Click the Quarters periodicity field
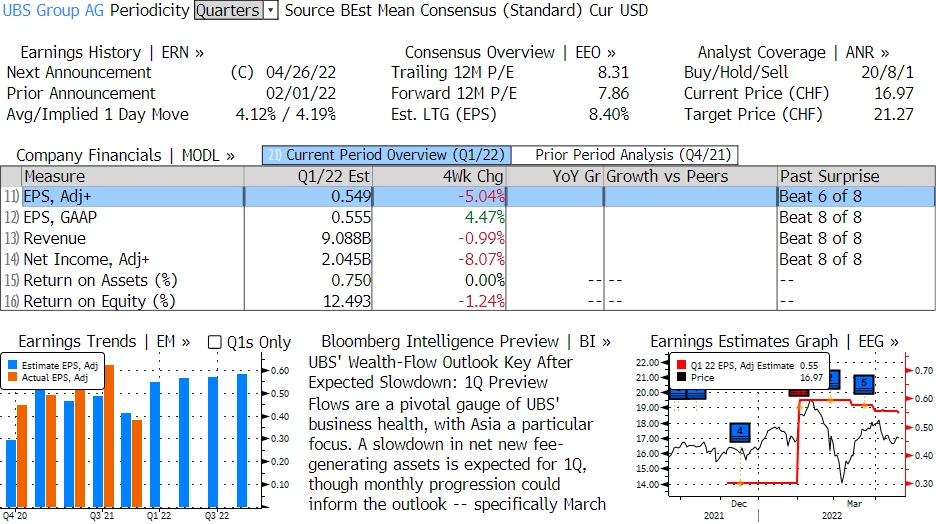Screen dimensions: 936x524 pyautogui.click(x=229, y=10)
